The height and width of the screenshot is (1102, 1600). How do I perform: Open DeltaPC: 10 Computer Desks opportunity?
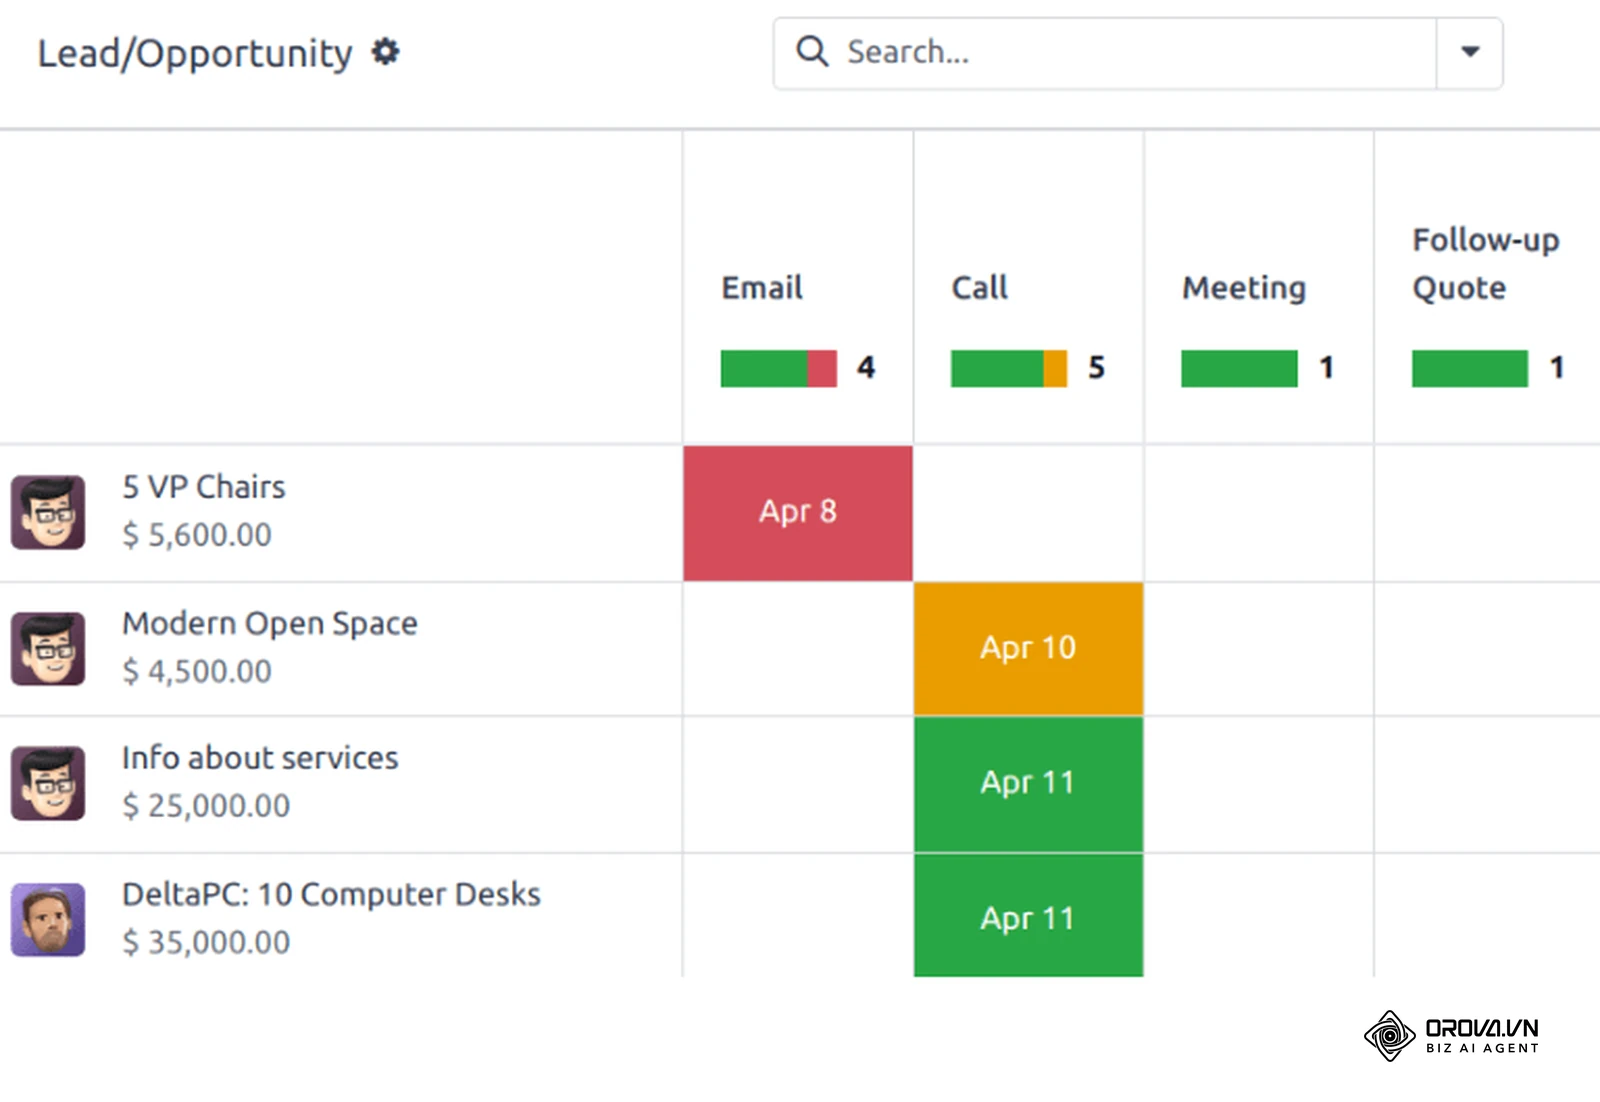click(331, 894)
